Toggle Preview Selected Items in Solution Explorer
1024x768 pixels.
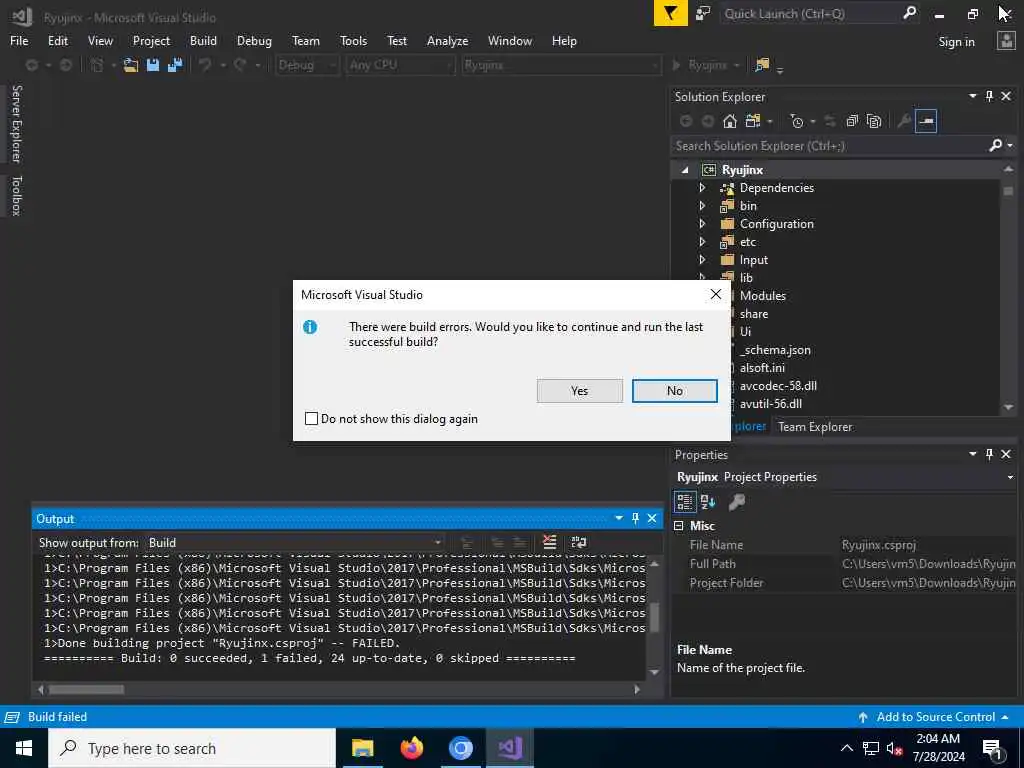coord(926,121)
